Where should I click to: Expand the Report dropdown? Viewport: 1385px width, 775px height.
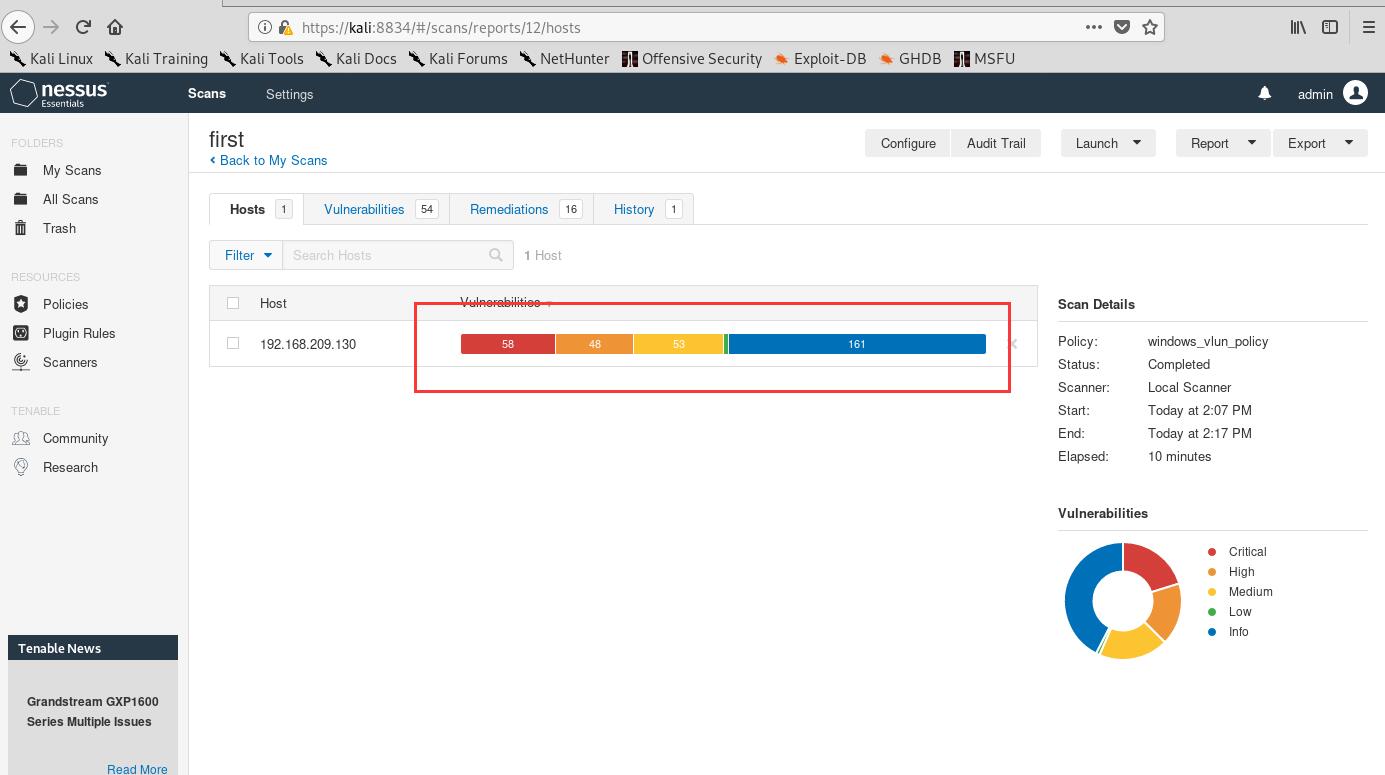[x=1223, y=143]
